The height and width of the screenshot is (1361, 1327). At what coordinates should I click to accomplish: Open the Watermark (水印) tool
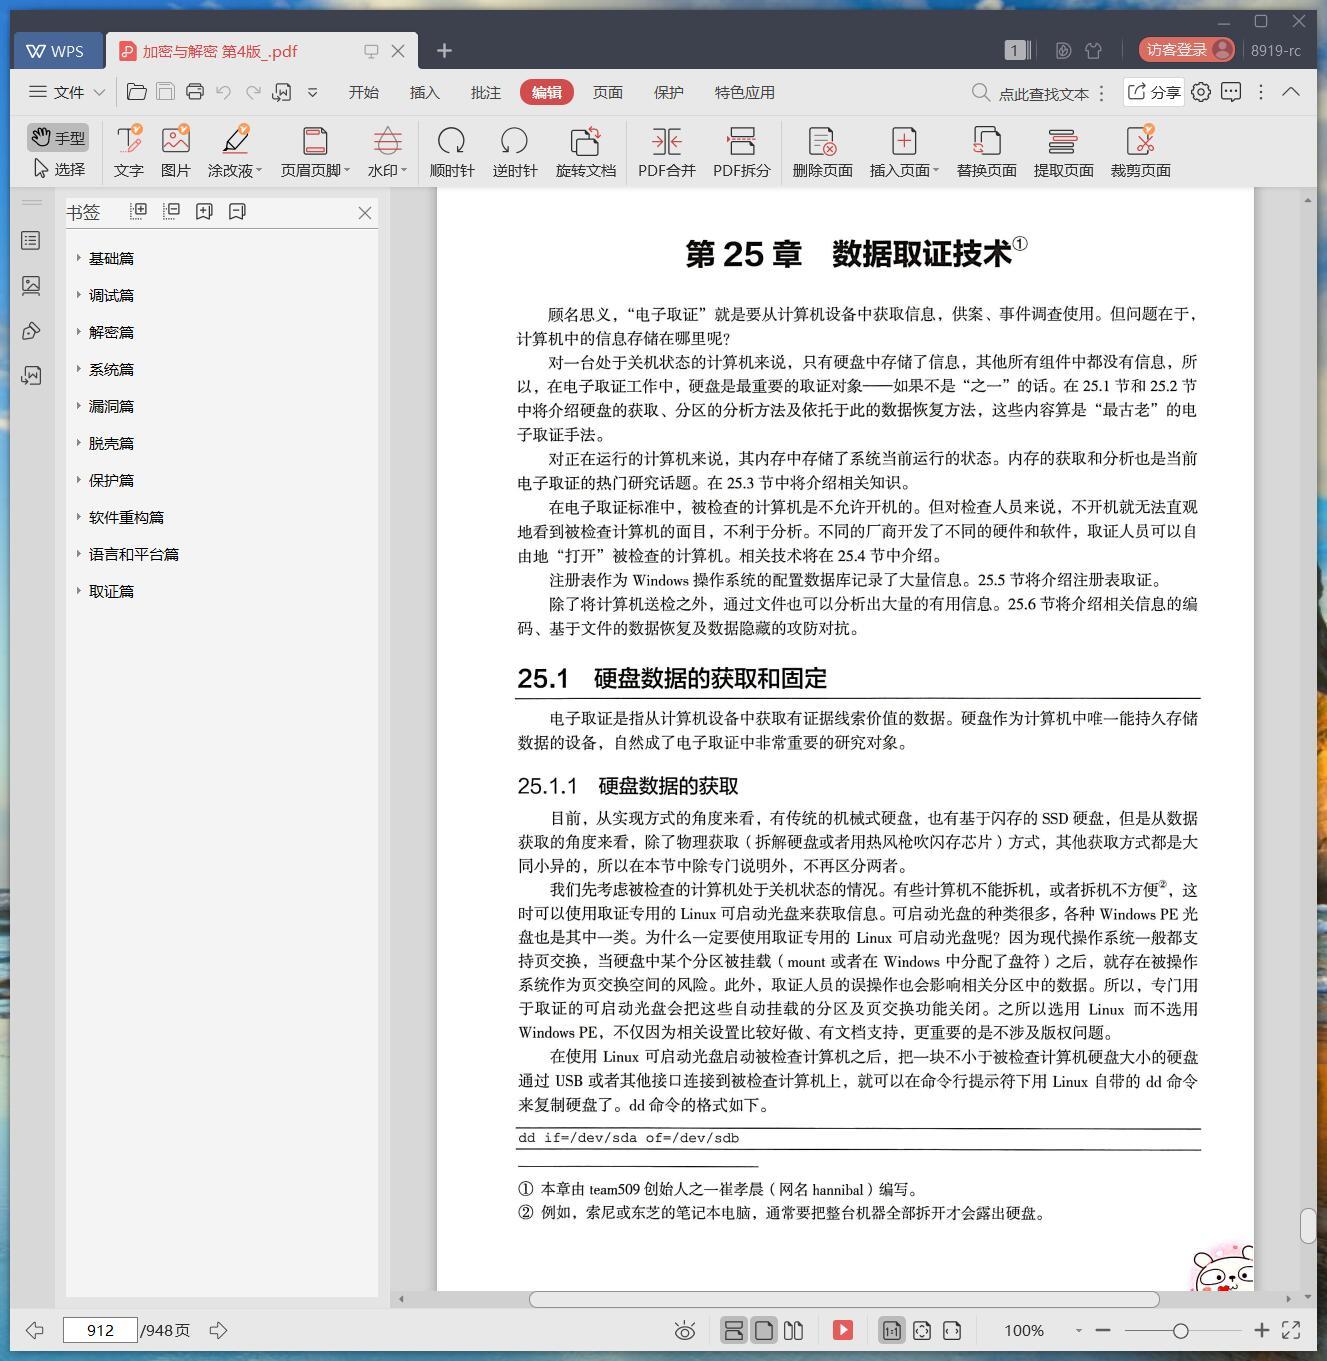pos(387,152)
